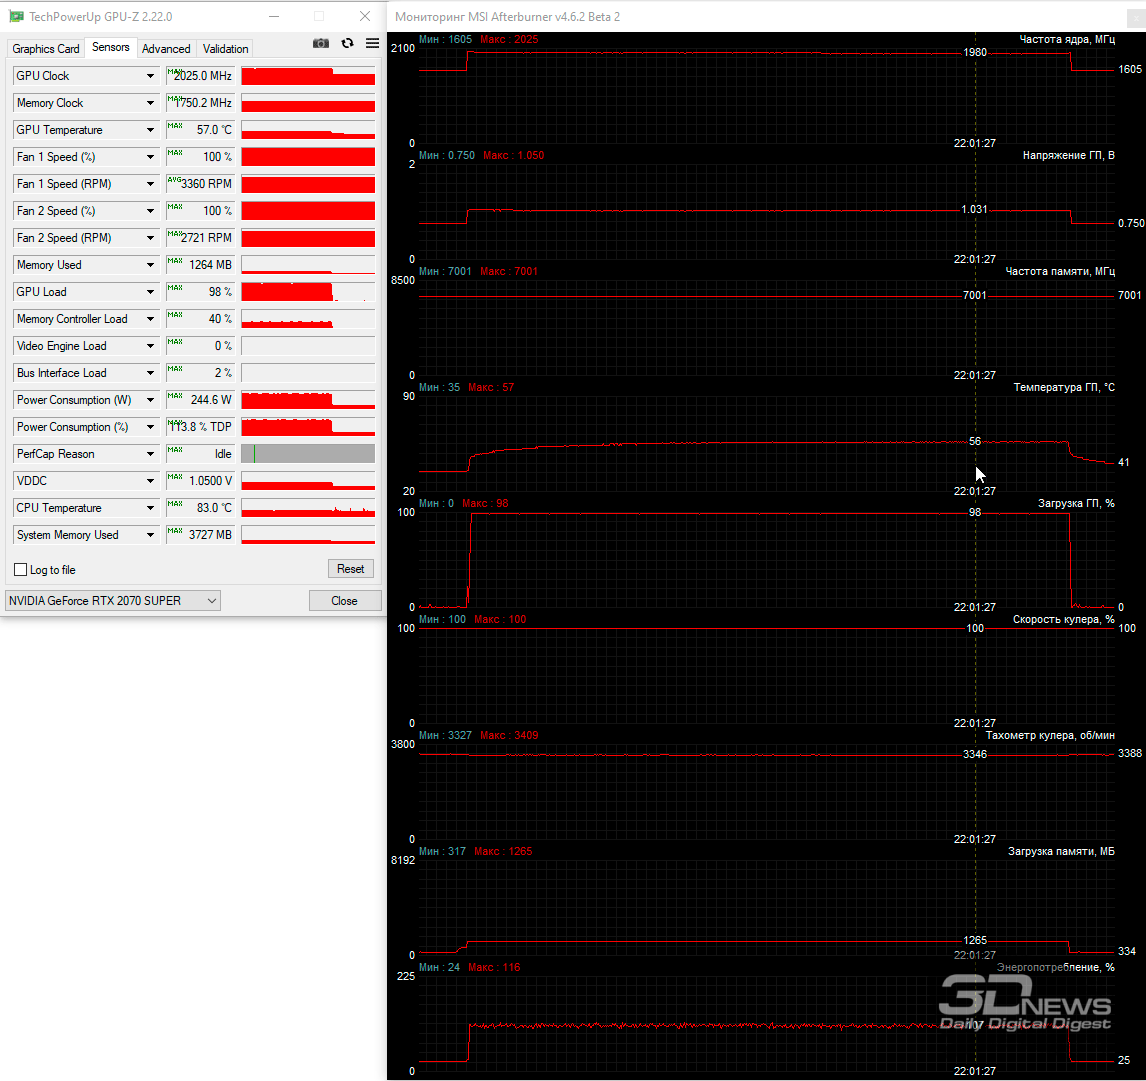
Task: Expand Fan 2 Speed (%) dropdown
Action: (150, 211)
